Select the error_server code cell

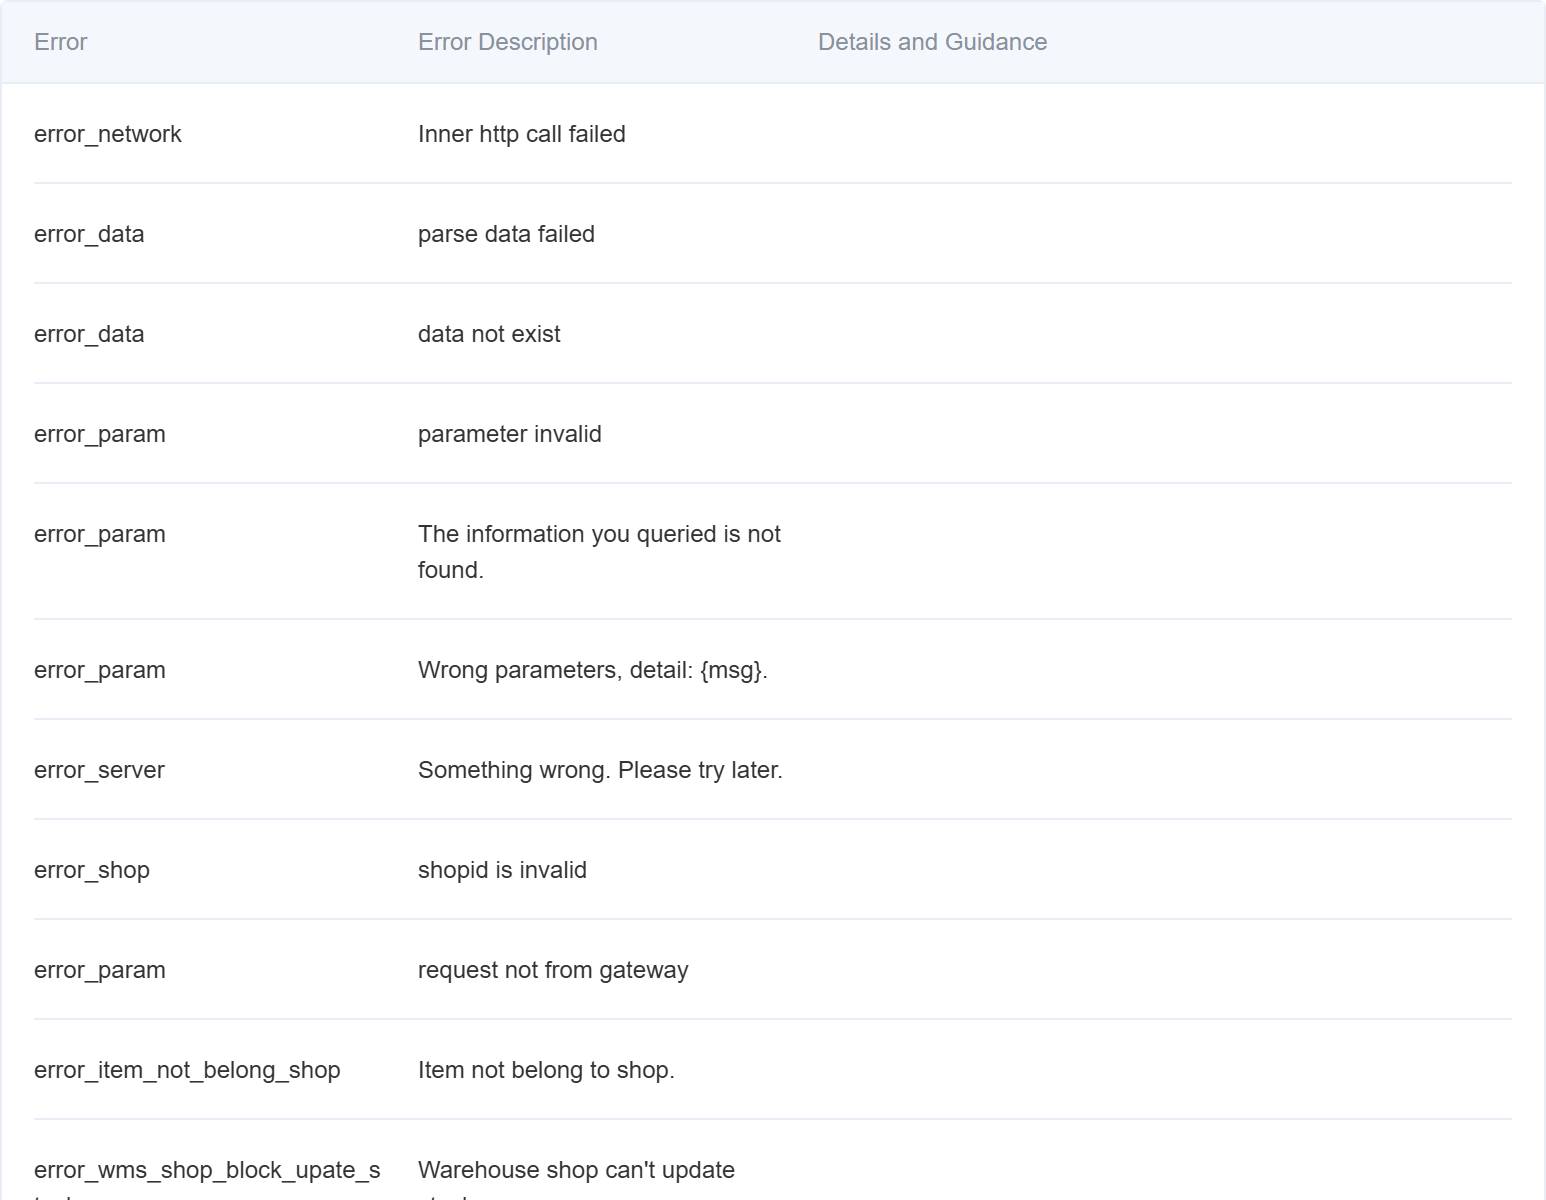[x=99, y=770]
